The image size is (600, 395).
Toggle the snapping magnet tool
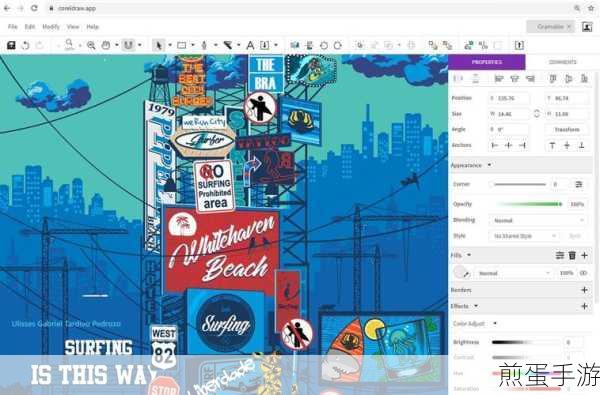click(128, 45)
